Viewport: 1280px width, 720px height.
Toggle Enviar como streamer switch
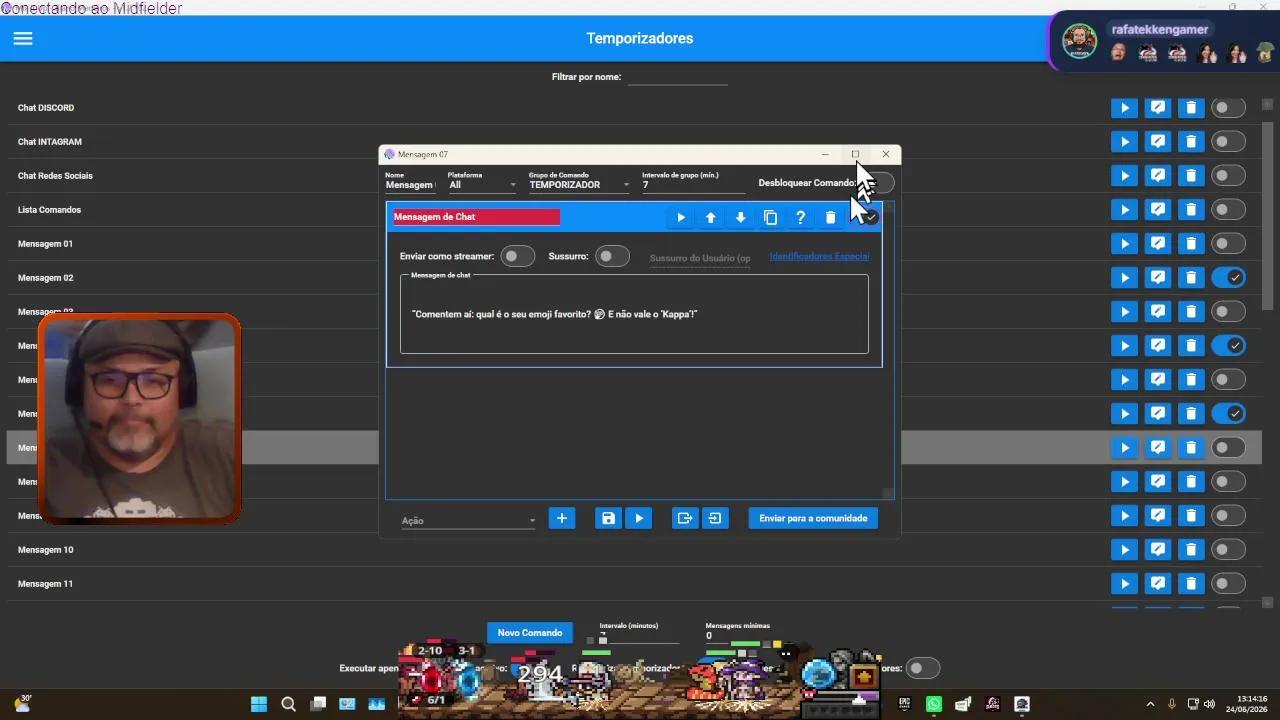[517, 257]
